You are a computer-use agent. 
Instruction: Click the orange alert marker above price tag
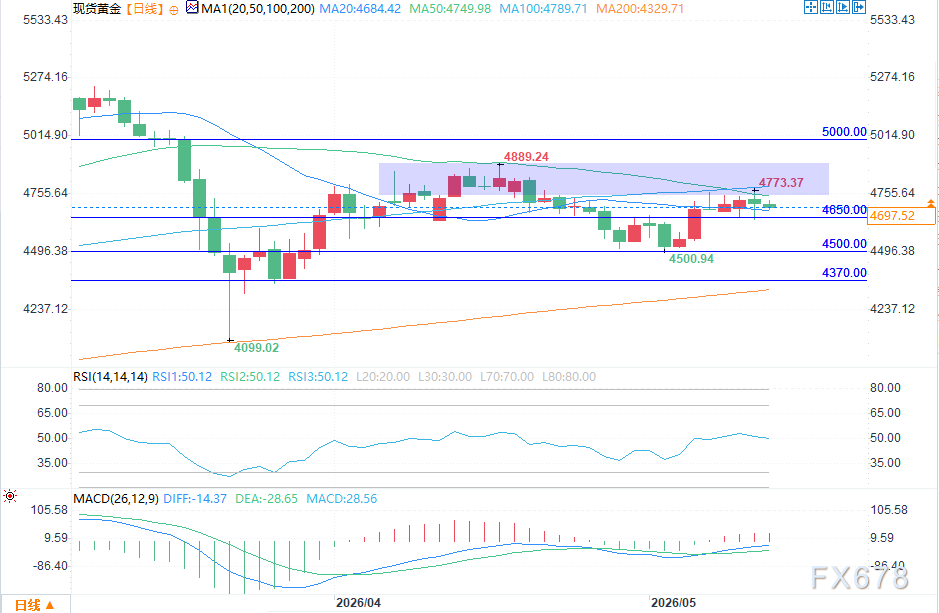[930, 204]
